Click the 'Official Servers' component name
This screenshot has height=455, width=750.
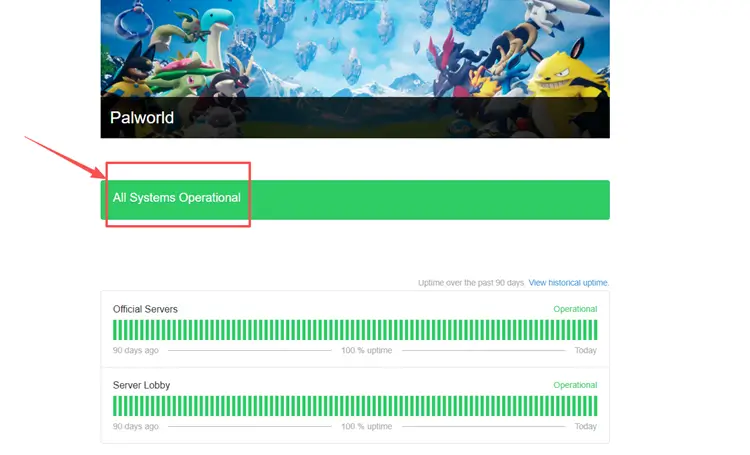[145, 309]
